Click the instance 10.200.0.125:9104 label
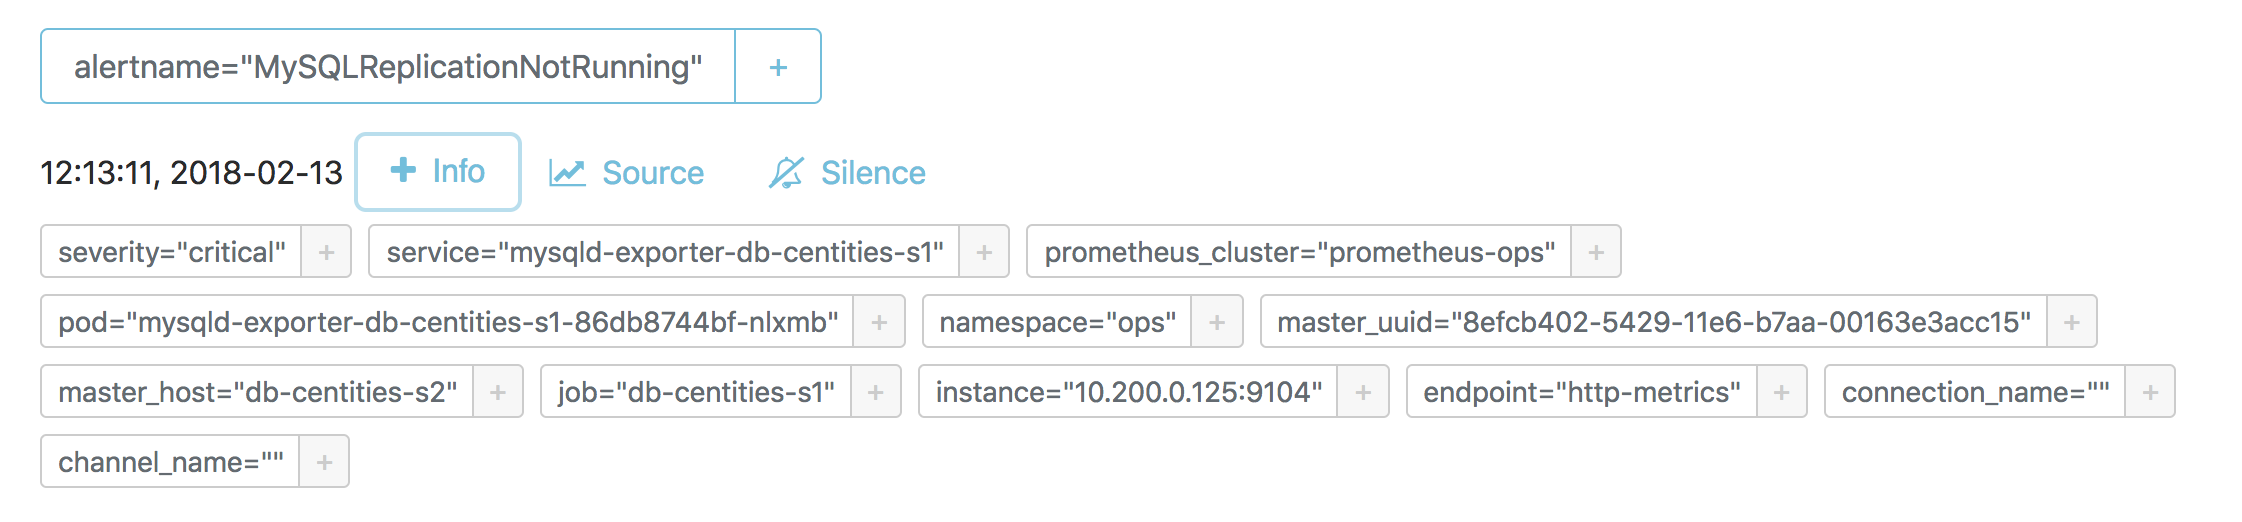The width and height of the screenshot is (2242, 522). (1129, 392)
